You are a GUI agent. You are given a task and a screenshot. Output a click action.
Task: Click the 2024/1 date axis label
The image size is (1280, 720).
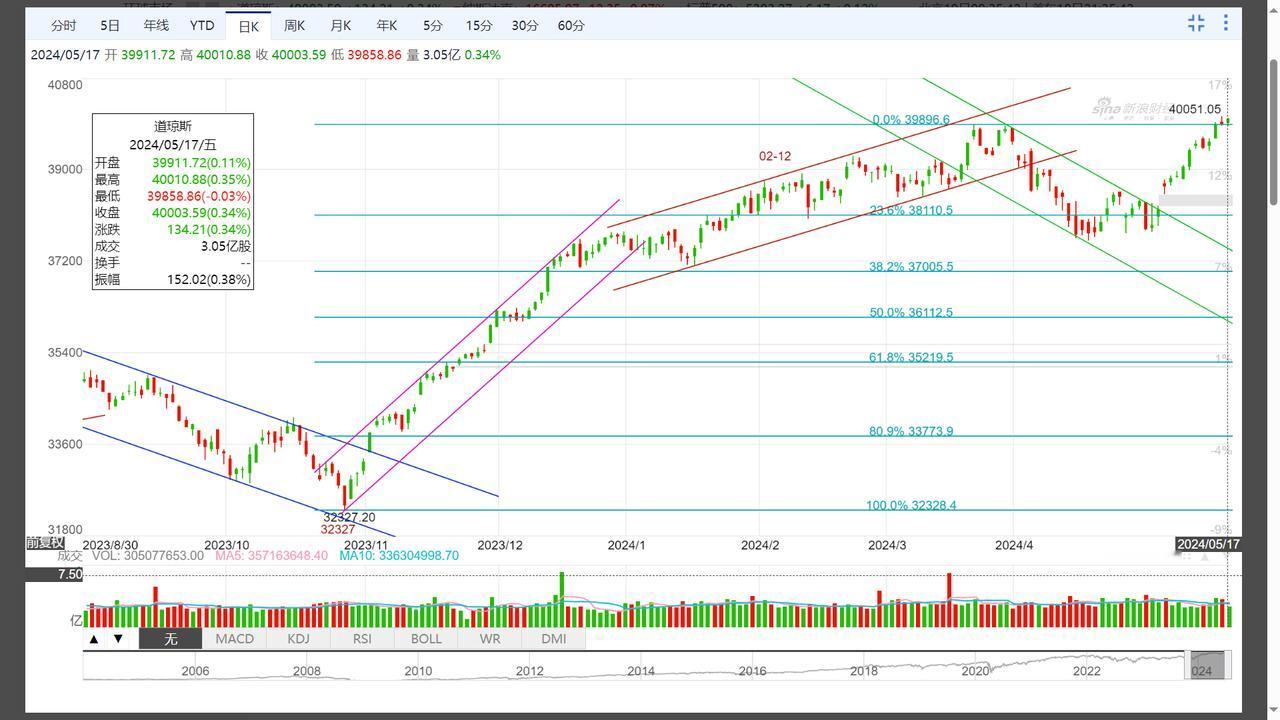click(627, 545)
